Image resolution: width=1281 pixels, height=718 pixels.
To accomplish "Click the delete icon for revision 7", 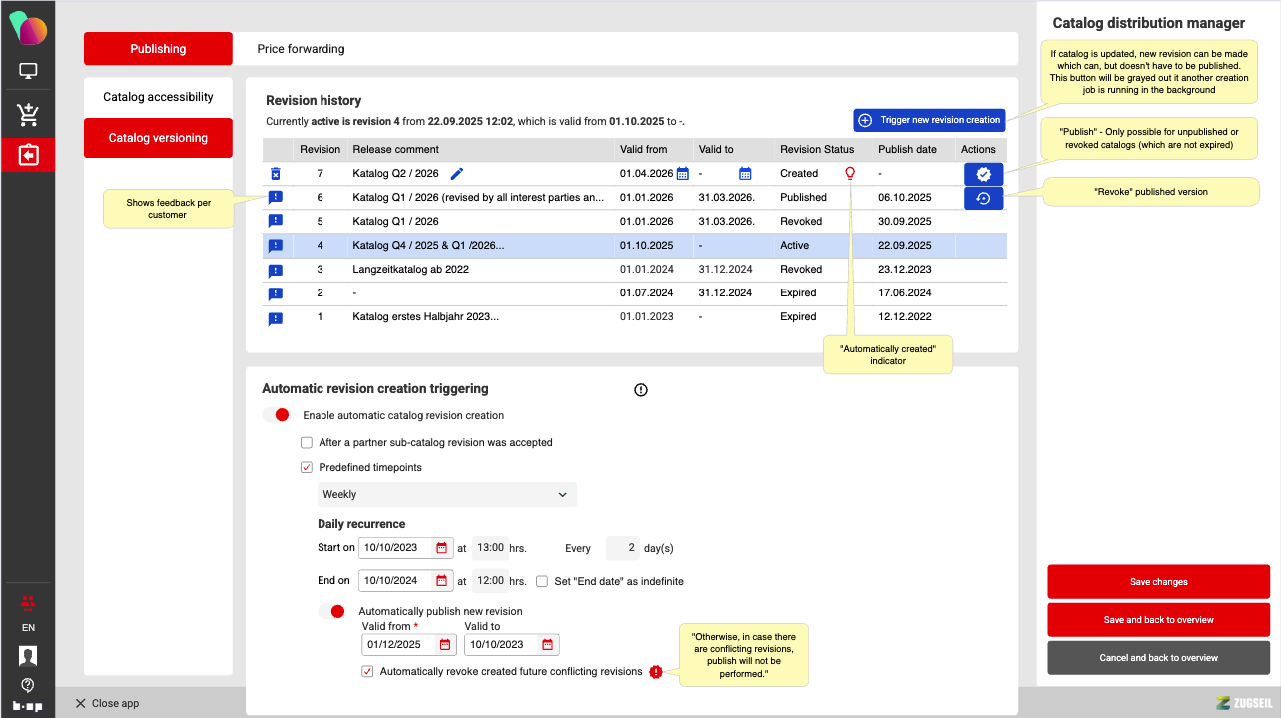I will click(276, 174).
